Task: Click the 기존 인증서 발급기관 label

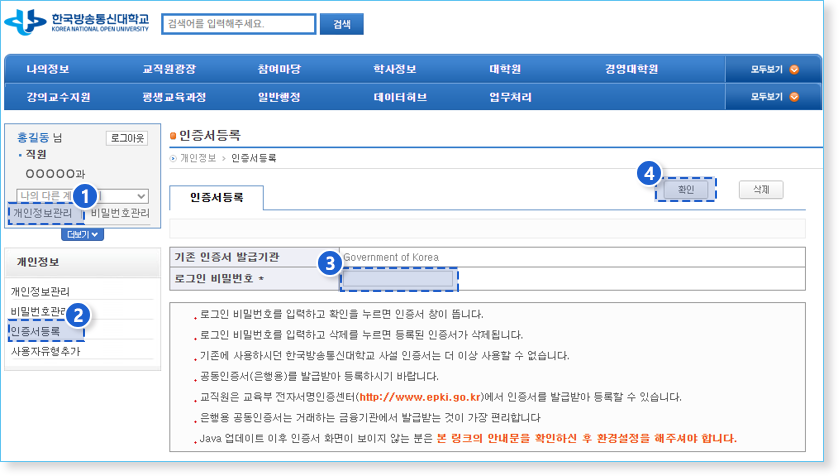Action: pyautogui.click(x=226, y=257)
